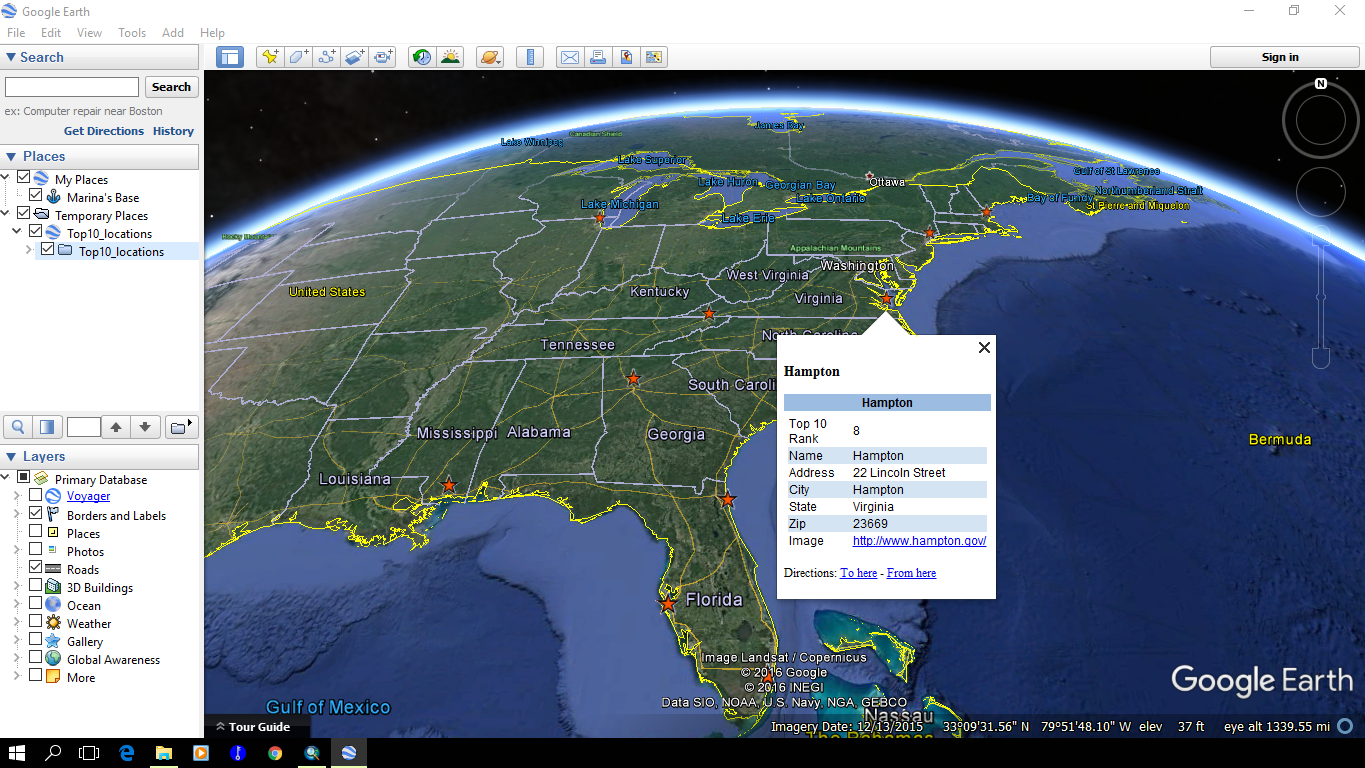Print the current view
The image size is (1365, 768).
[x=597, y=57]
